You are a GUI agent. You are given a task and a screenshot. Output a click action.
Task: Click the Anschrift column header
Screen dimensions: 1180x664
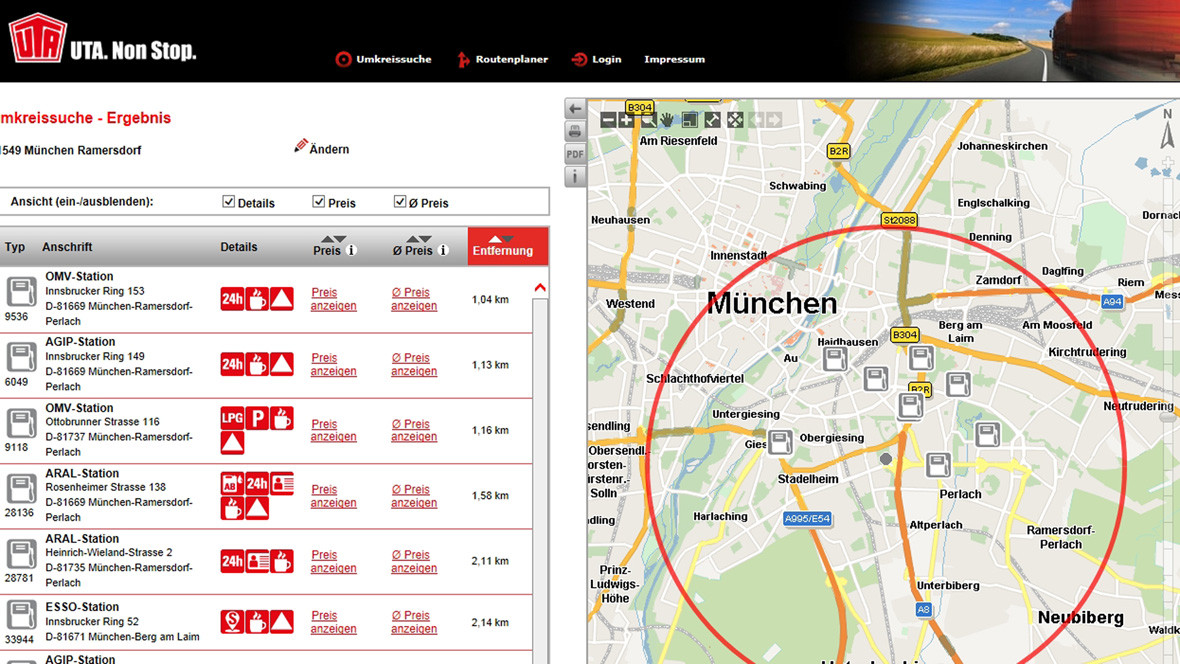[x=67, y=246]
